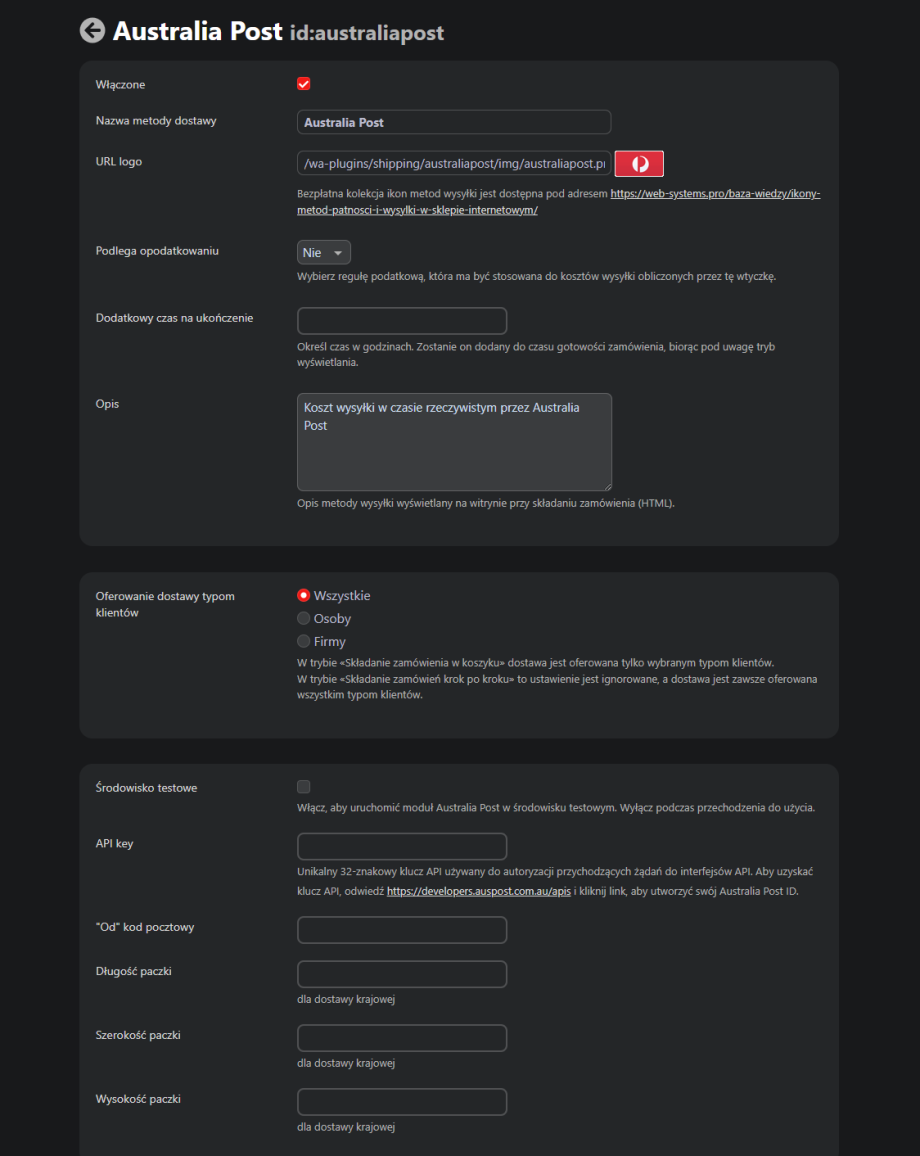Click the back arrow icon
The height and width of the screenshot is (1156, 920).
pyautogui.click(x=92, y=31)
